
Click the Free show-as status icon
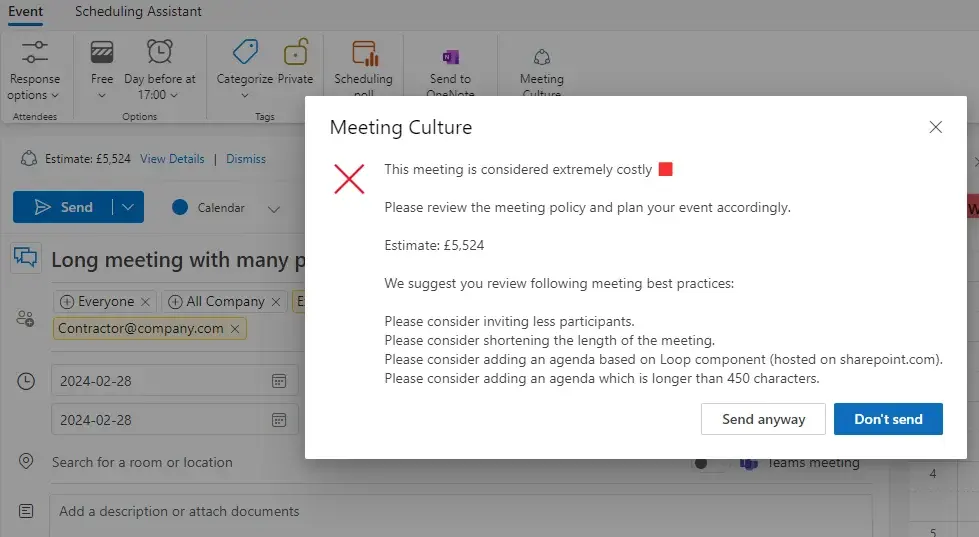click(x=102, y=52)
